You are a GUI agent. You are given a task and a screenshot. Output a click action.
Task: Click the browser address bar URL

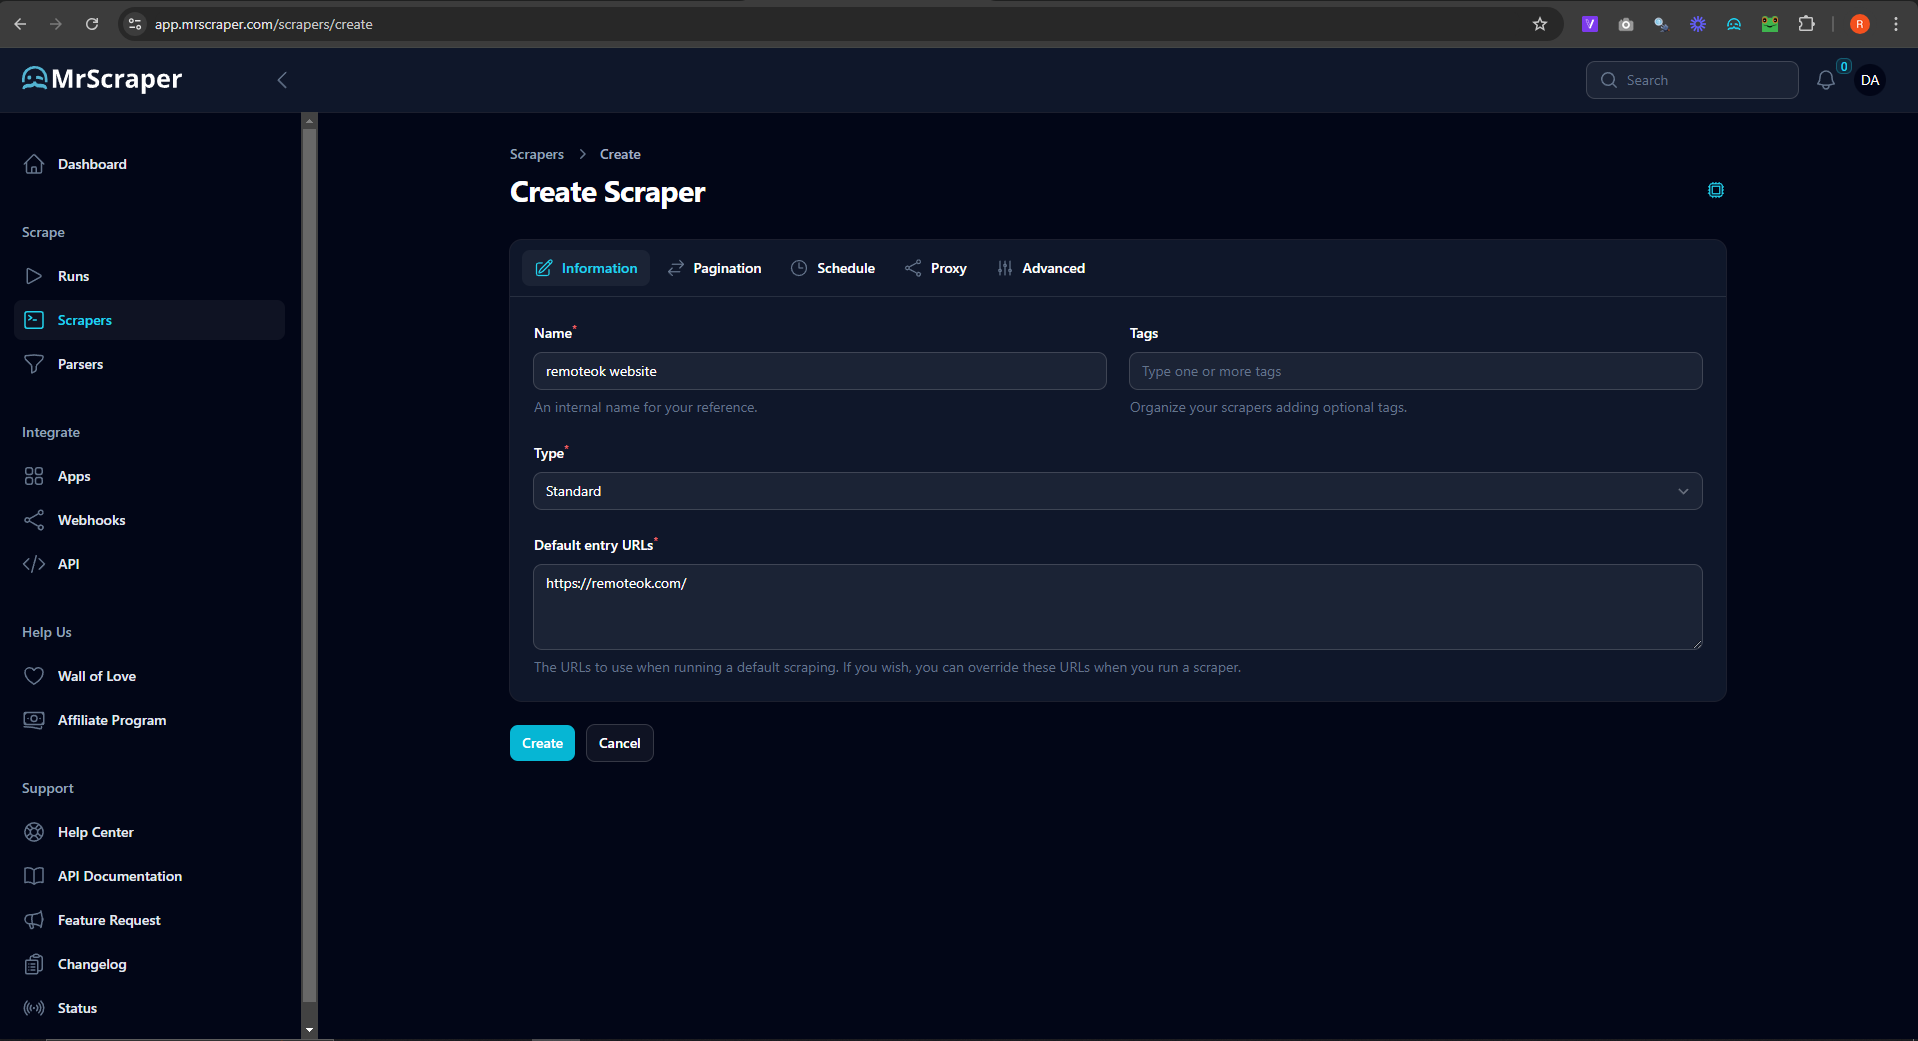click(x=264, y=24)
